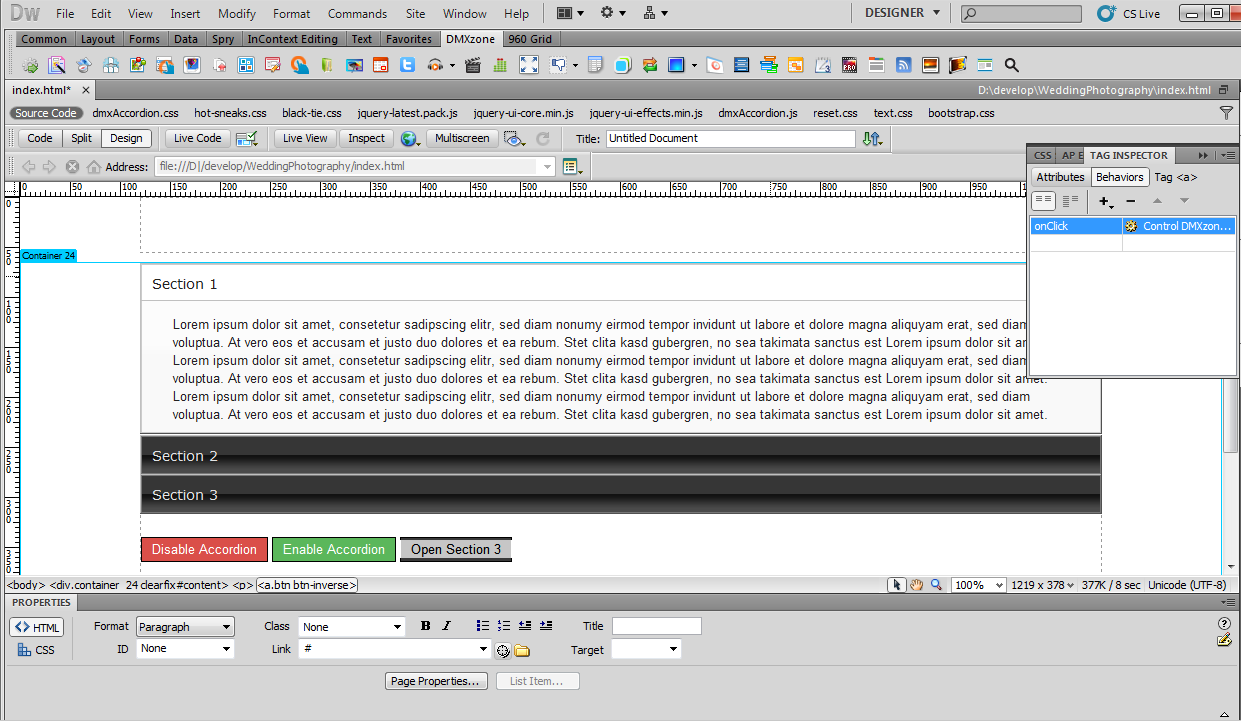Image resolution: width=1241 pixels, height=721 pixels.
Task: Remove the behavior with minus icon
Action: 1131,201
